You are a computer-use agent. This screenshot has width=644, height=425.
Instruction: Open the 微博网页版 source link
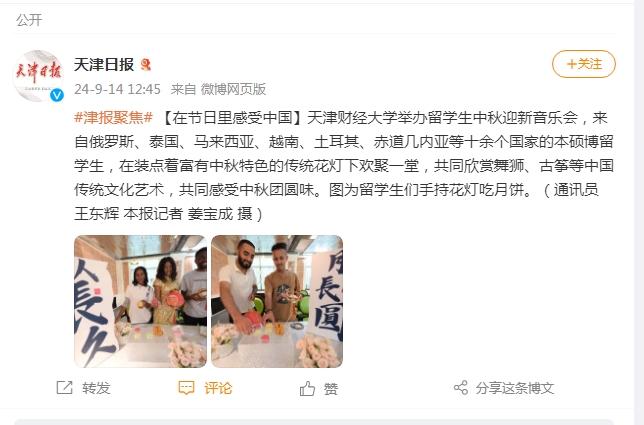[233, 89]
